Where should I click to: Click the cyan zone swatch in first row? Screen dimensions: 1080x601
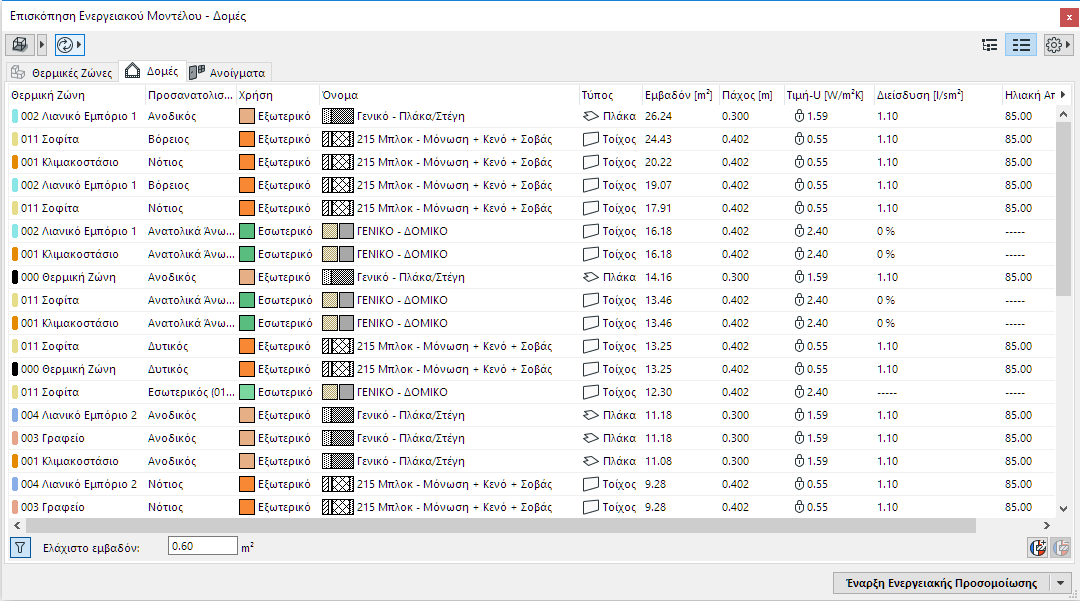pos(15,116)
